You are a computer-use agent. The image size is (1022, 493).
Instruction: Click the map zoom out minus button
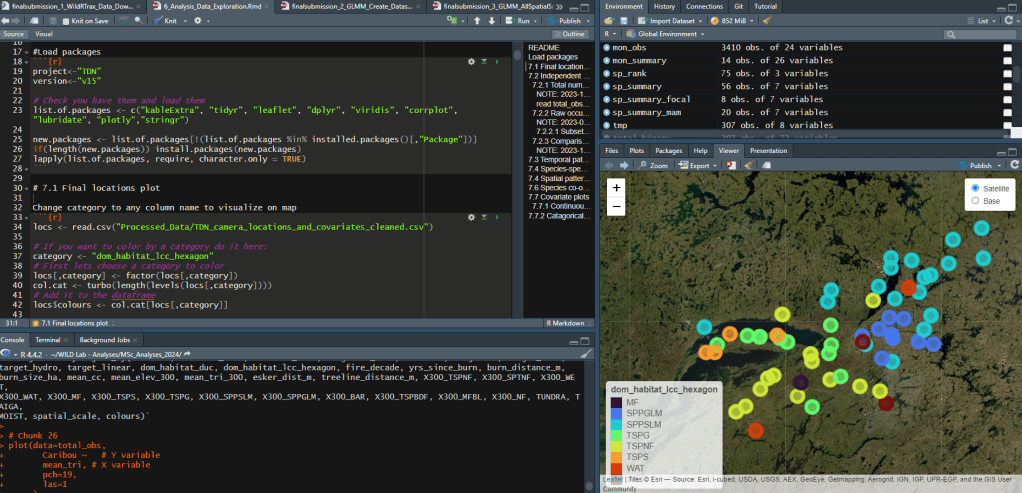click(x=616, y=206)
